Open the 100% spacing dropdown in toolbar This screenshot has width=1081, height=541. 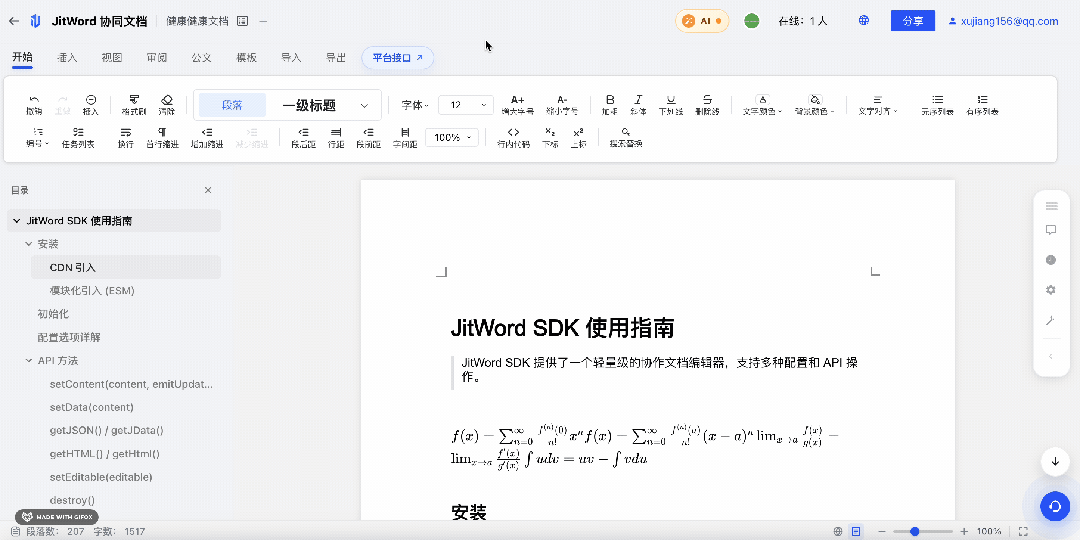pos(452,137)
